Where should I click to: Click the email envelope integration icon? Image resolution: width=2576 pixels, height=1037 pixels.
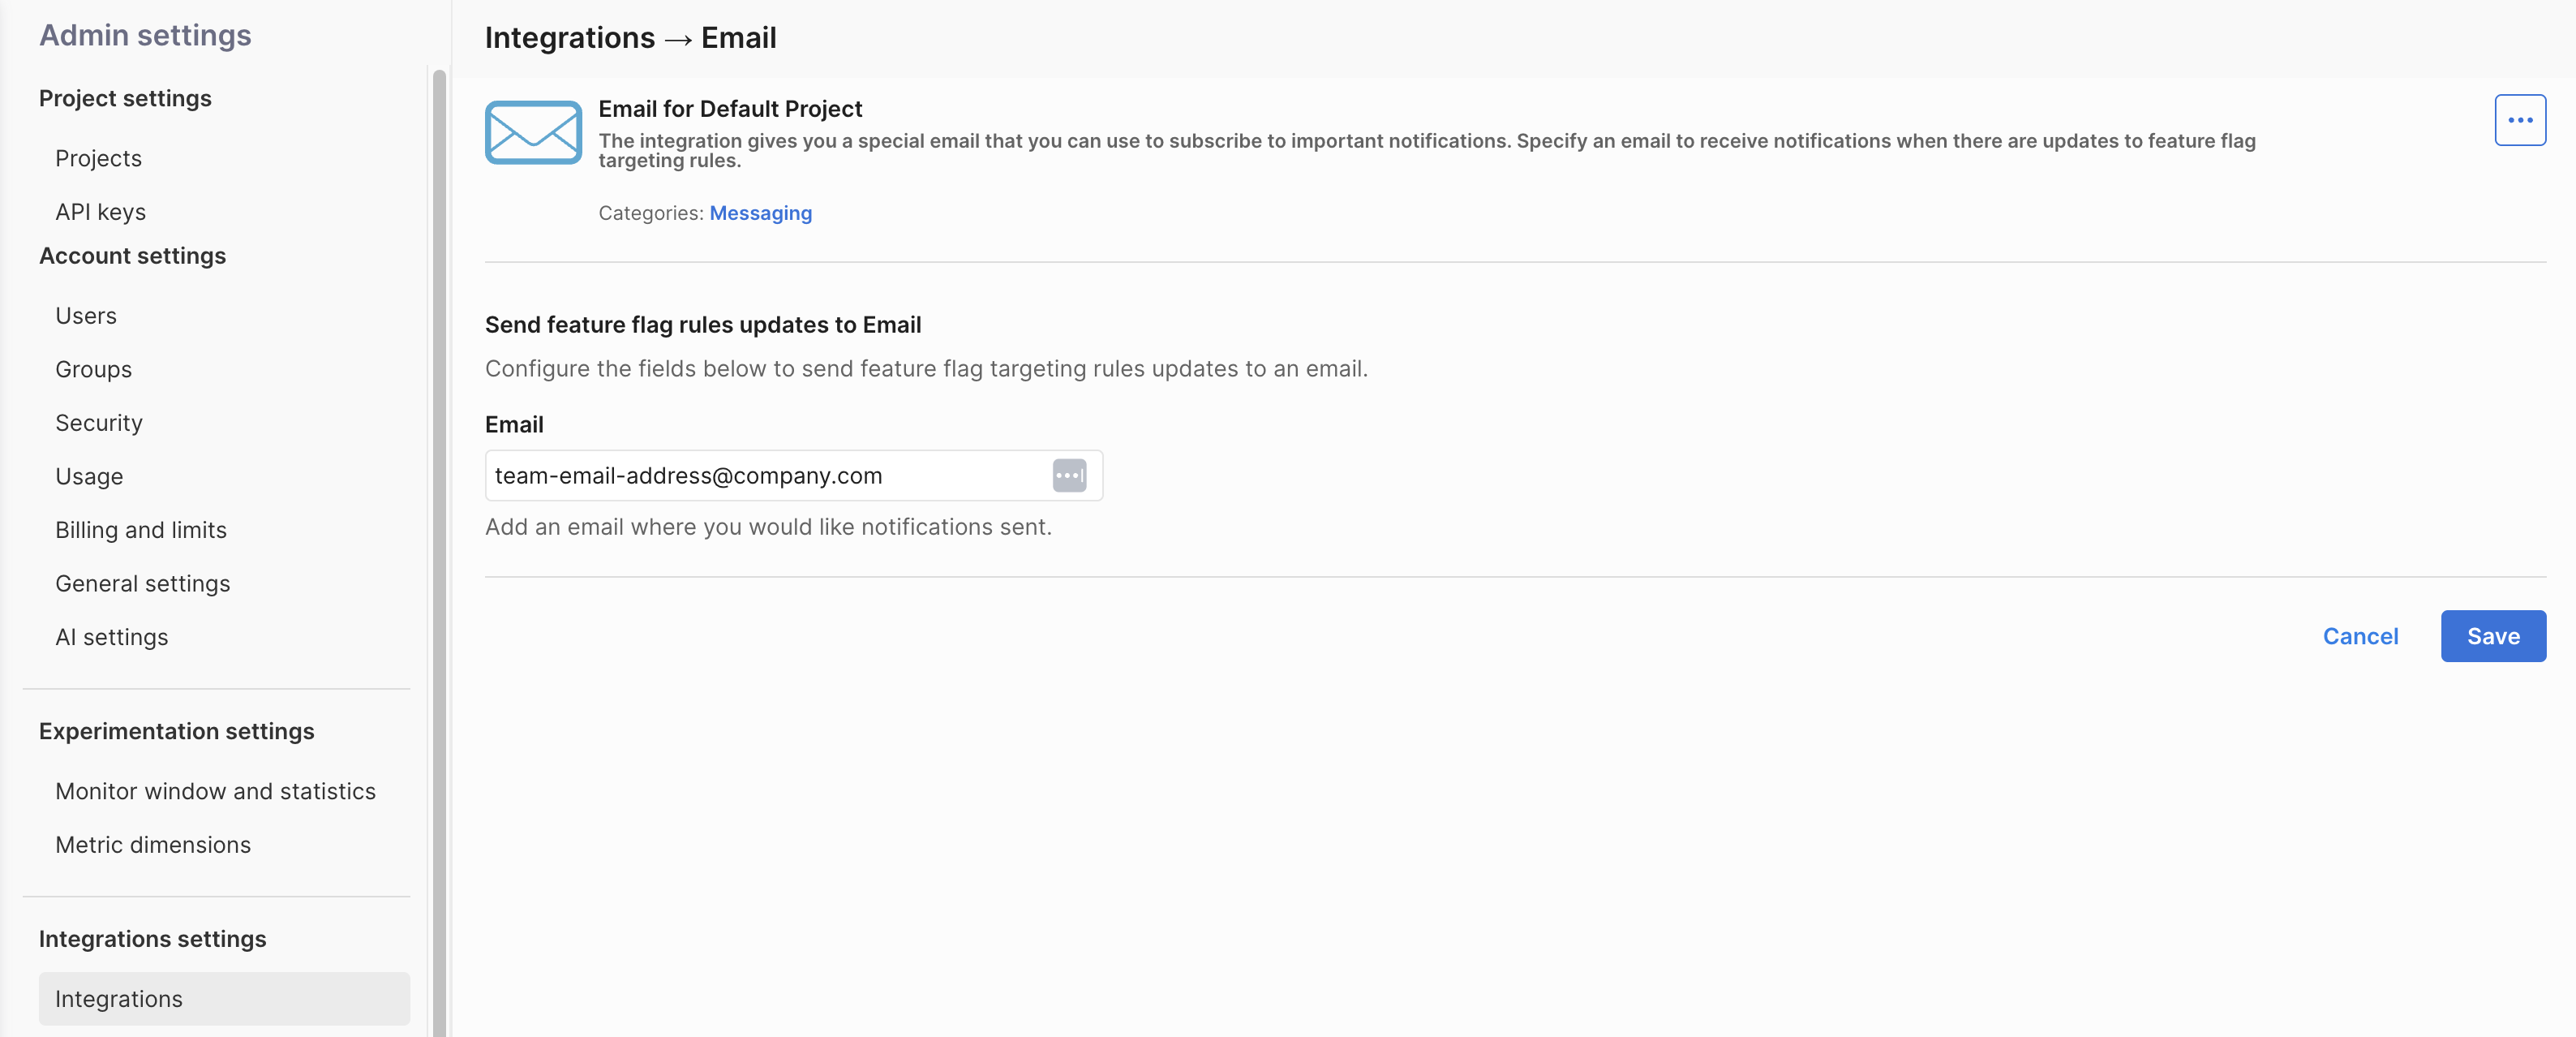pyautogui.click(x=533, y=132)
